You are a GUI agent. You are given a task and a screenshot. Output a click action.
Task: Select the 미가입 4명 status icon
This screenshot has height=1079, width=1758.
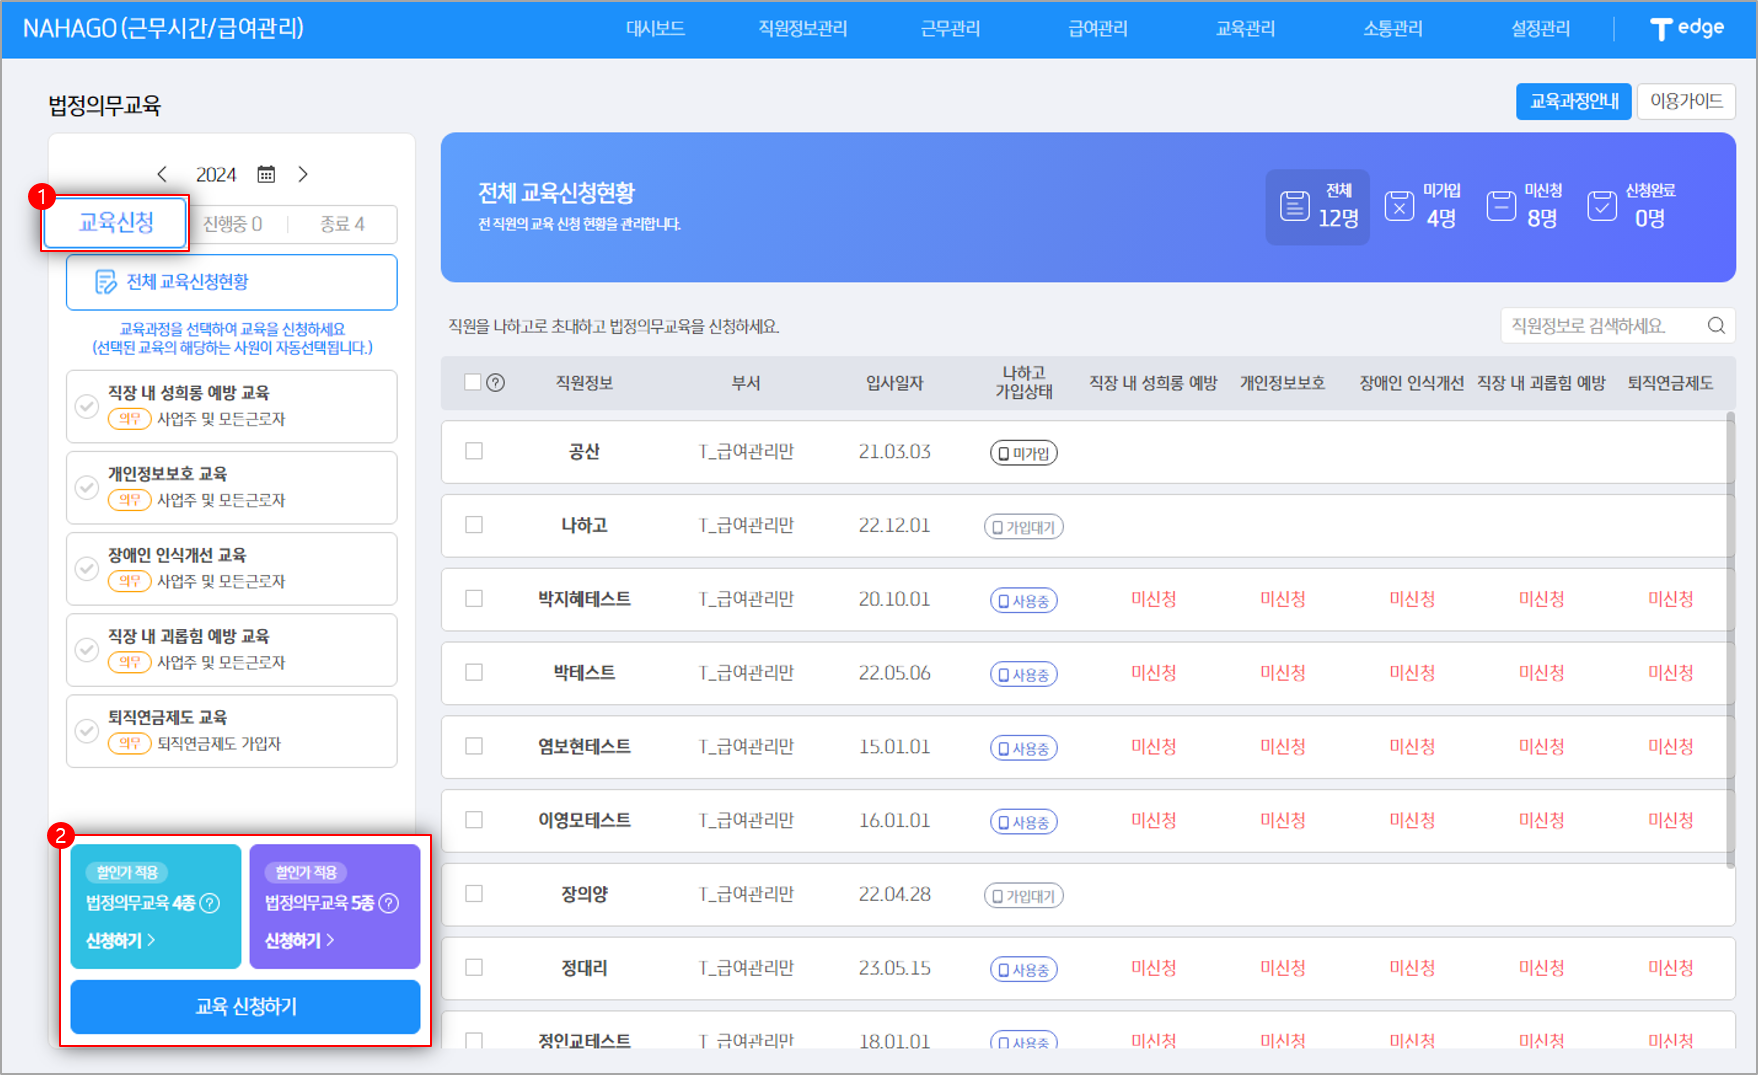1399,206
